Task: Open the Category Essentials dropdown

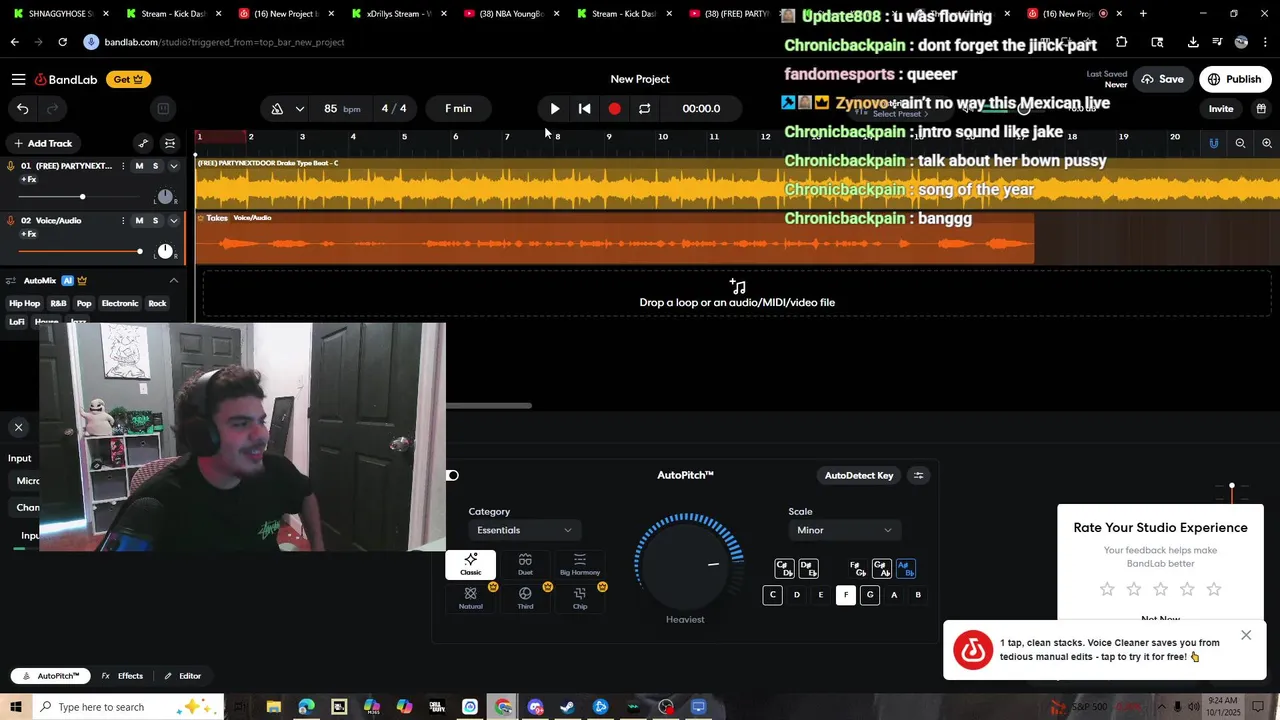Action: (524, 530)
